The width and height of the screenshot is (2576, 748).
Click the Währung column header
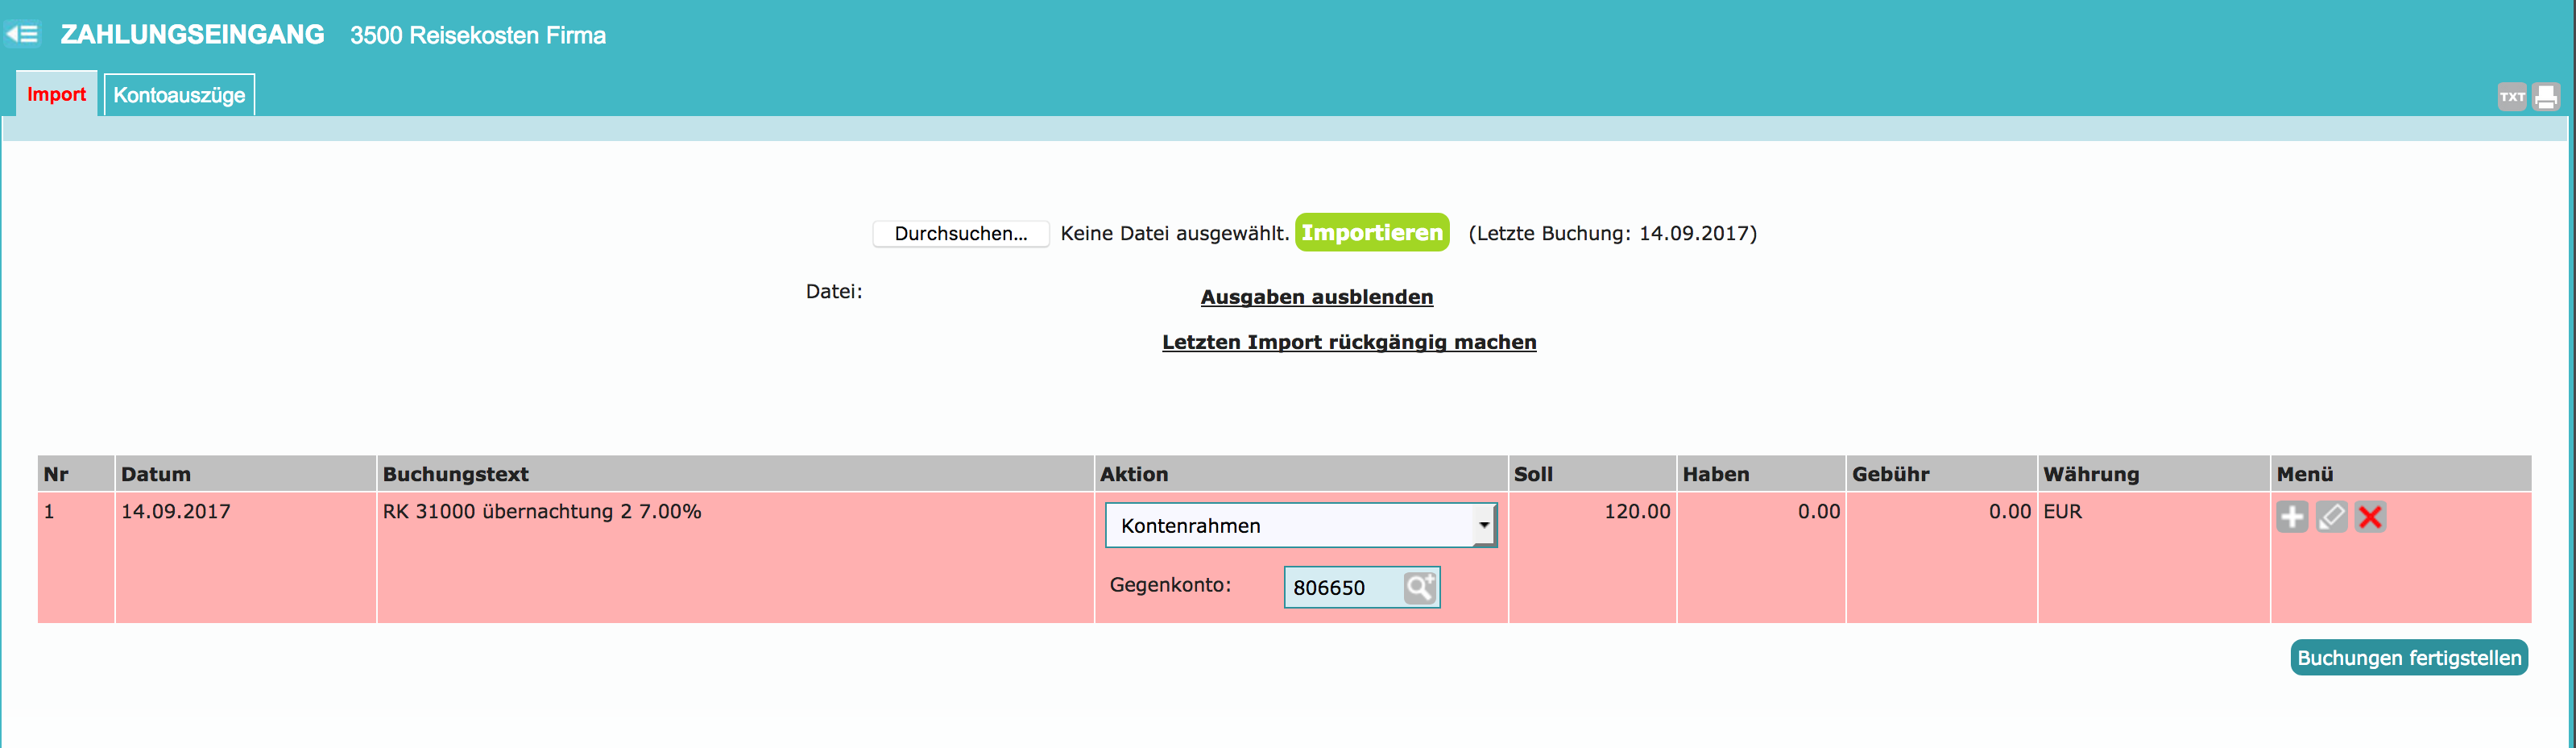(x=2090, y=474)
